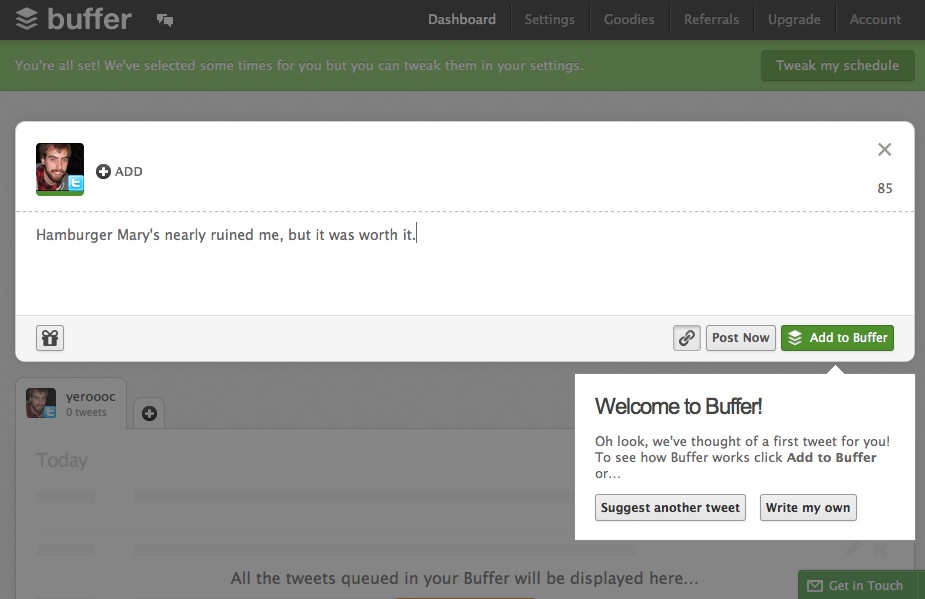Open the chat bubbles icon beside the logo
The image size is (925, 599).
tap(165, 20)
